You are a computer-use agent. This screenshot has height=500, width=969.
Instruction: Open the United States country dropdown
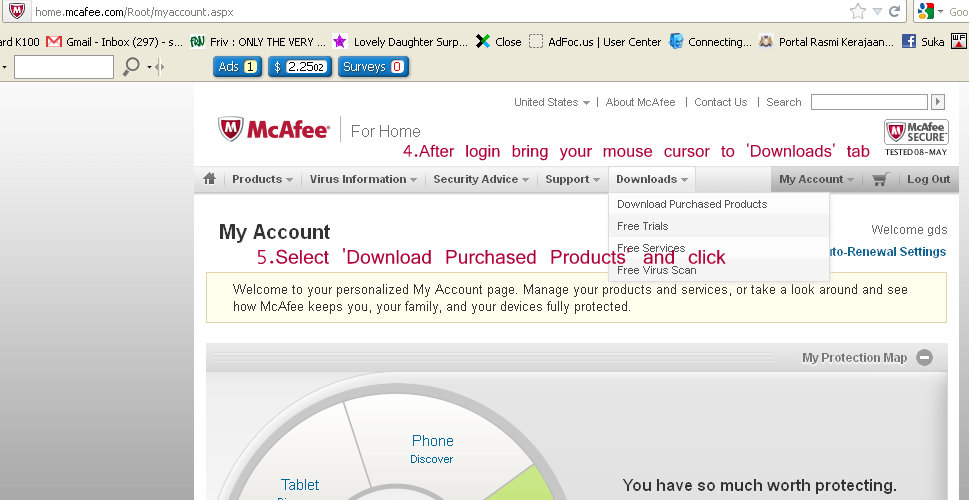click(552, 102)
